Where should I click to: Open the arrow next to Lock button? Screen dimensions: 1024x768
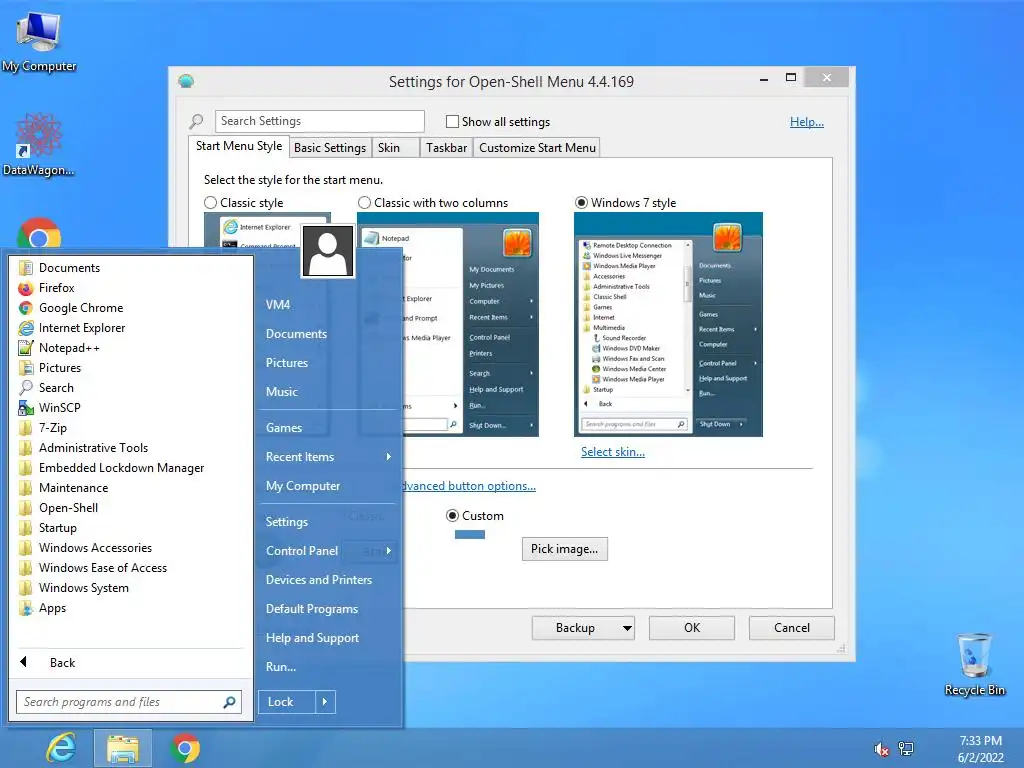(325, 702)
